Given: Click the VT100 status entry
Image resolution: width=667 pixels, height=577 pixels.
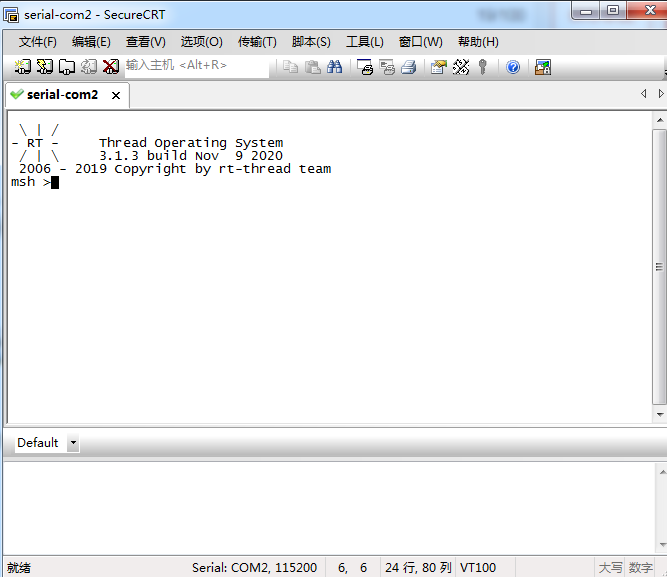Looking at the screenshot, I should [478, 568].
